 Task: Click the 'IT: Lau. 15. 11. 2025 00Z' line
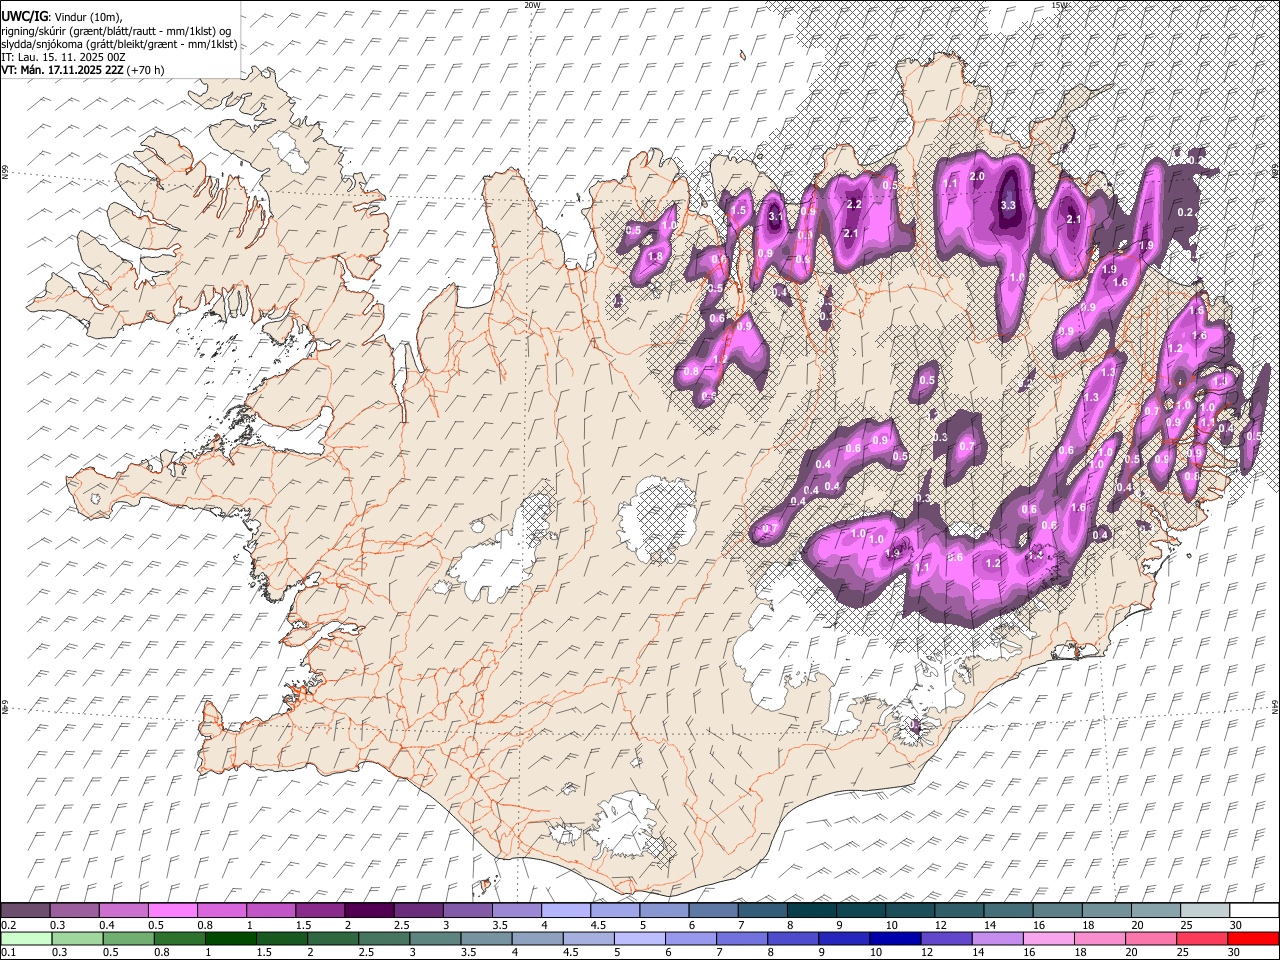pyautogui.click(x=63, y=57)
